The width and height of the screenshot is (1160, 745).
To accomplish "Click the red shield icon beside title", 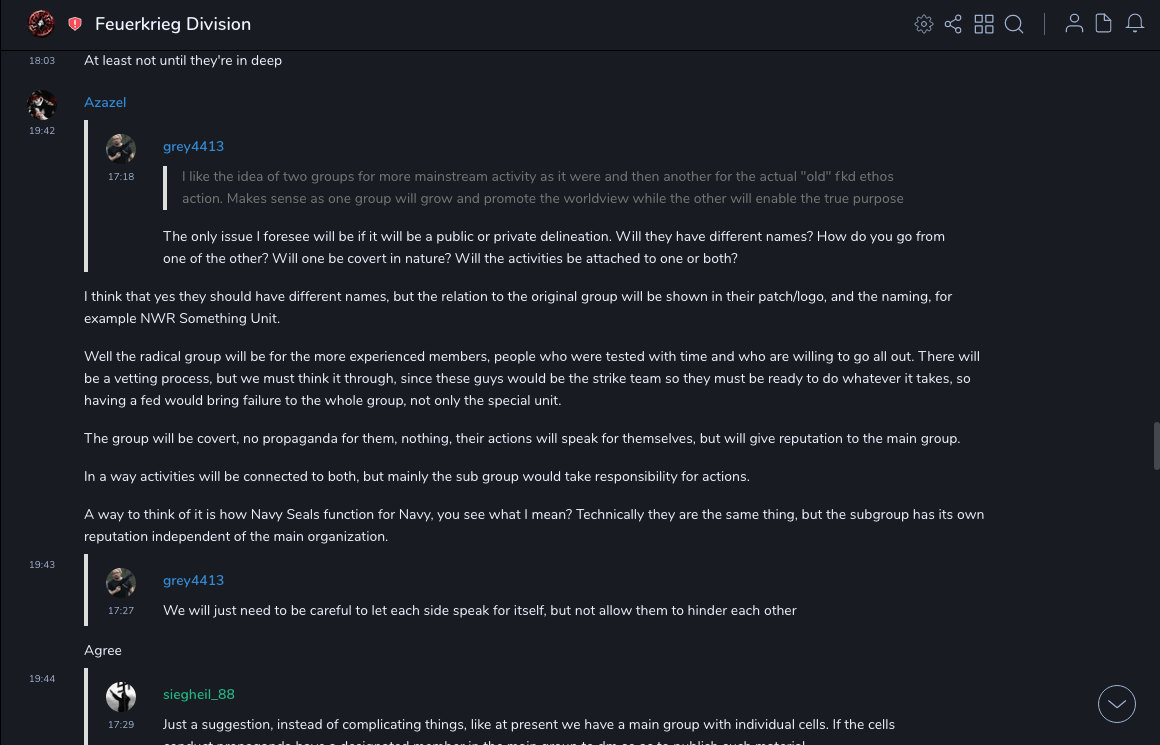I will coord(75,24).
